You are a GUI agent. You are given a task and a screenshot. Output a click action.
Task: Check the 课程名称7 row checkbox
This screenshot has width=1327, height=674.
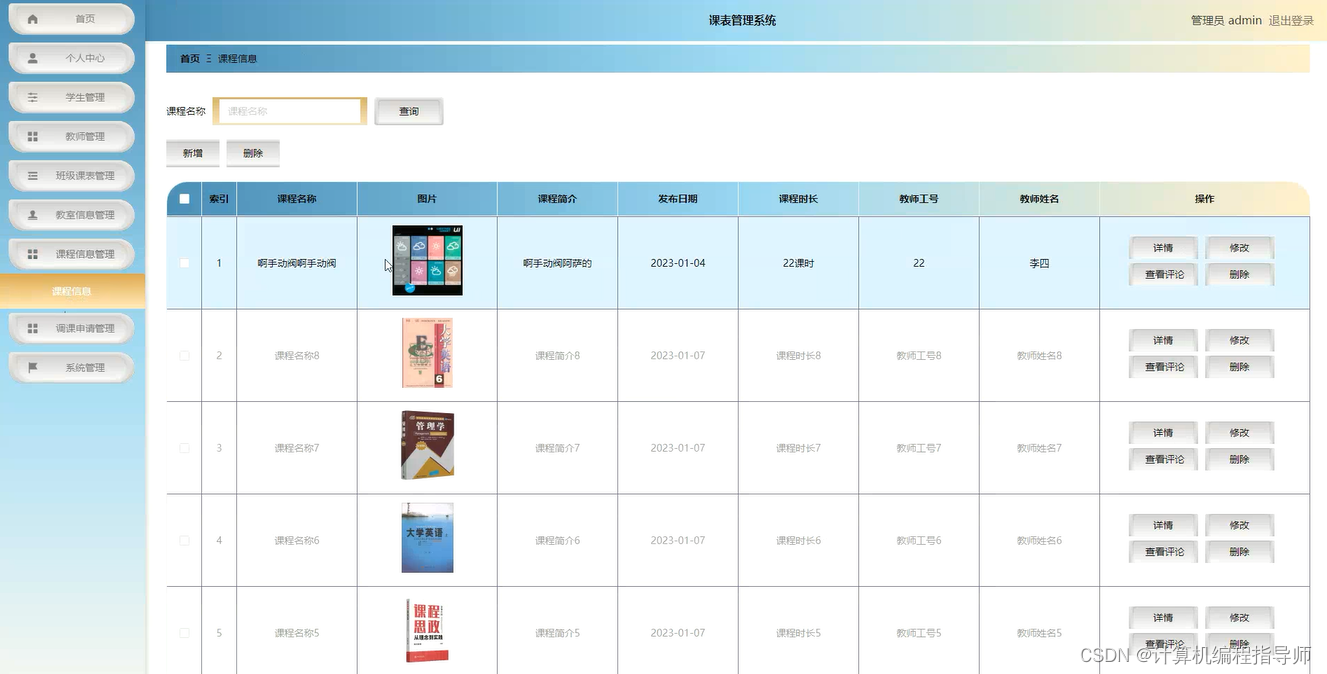pos(184,448)
